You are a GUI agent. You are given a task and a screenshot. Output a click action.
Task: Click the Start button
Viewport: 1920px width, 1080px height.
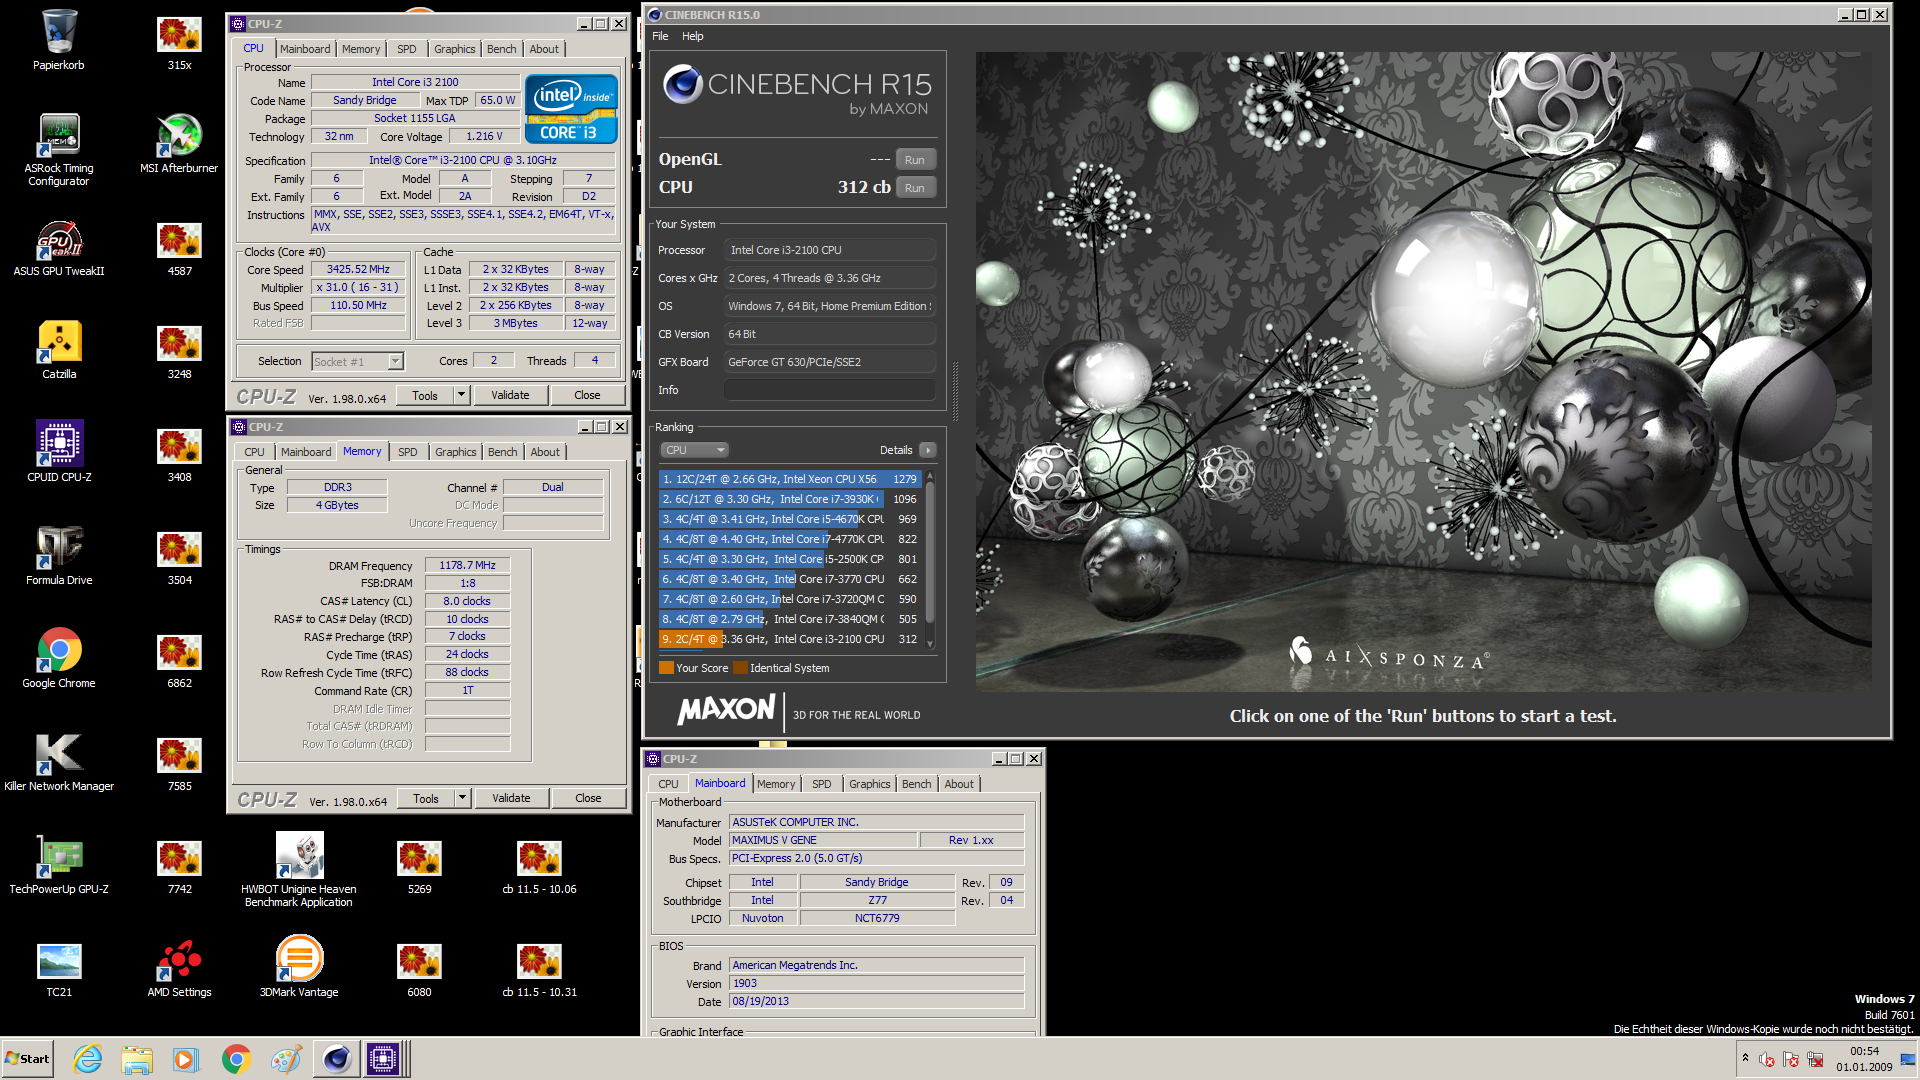(x=28, y=1059)
